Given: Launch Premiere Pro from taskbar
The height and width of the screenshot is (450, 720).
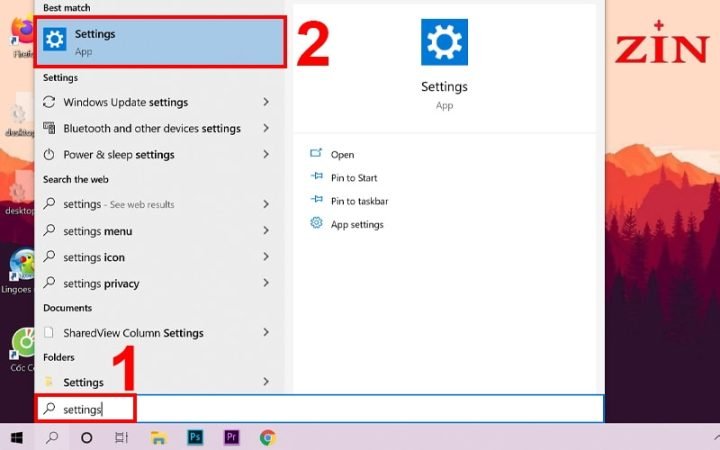Looking at the screenshot, I should [x=231, y=437].
